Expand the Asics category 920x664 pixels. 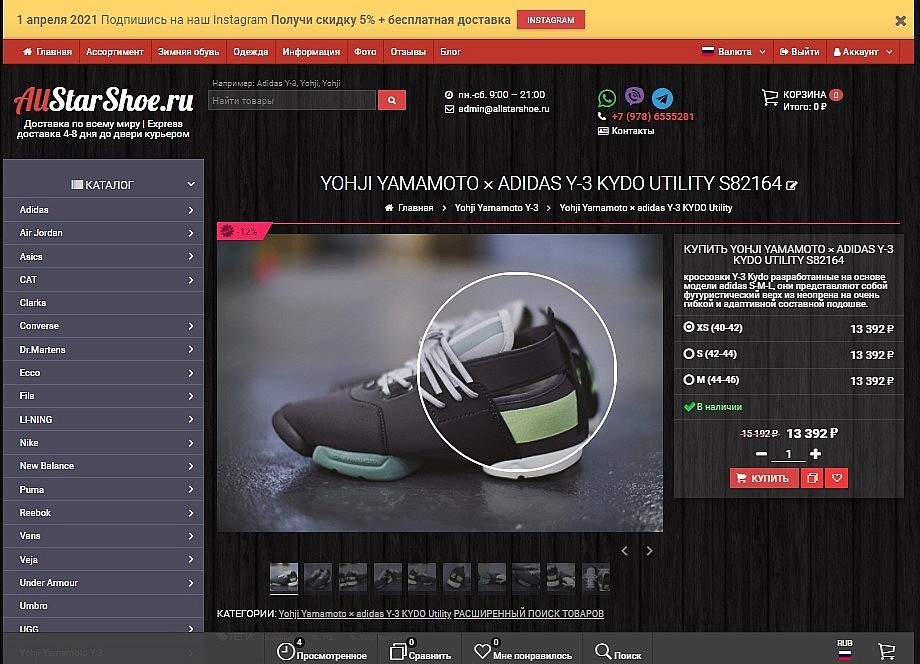point(191,256)
